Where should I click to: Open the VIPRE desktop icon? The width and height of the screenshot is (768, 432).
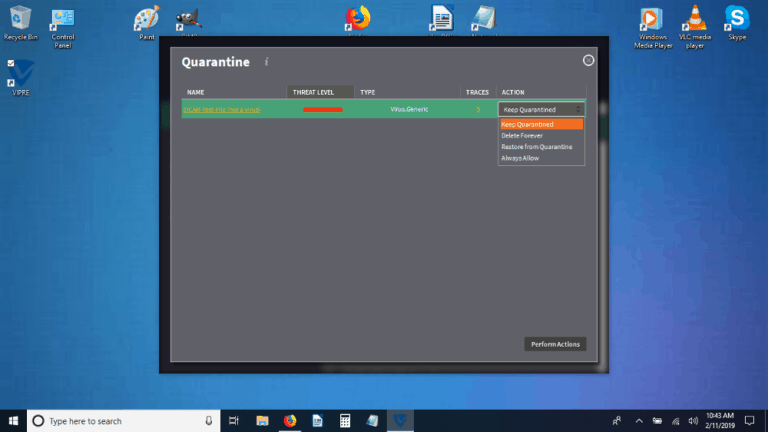pyautogui.click(x=21, y=77)
